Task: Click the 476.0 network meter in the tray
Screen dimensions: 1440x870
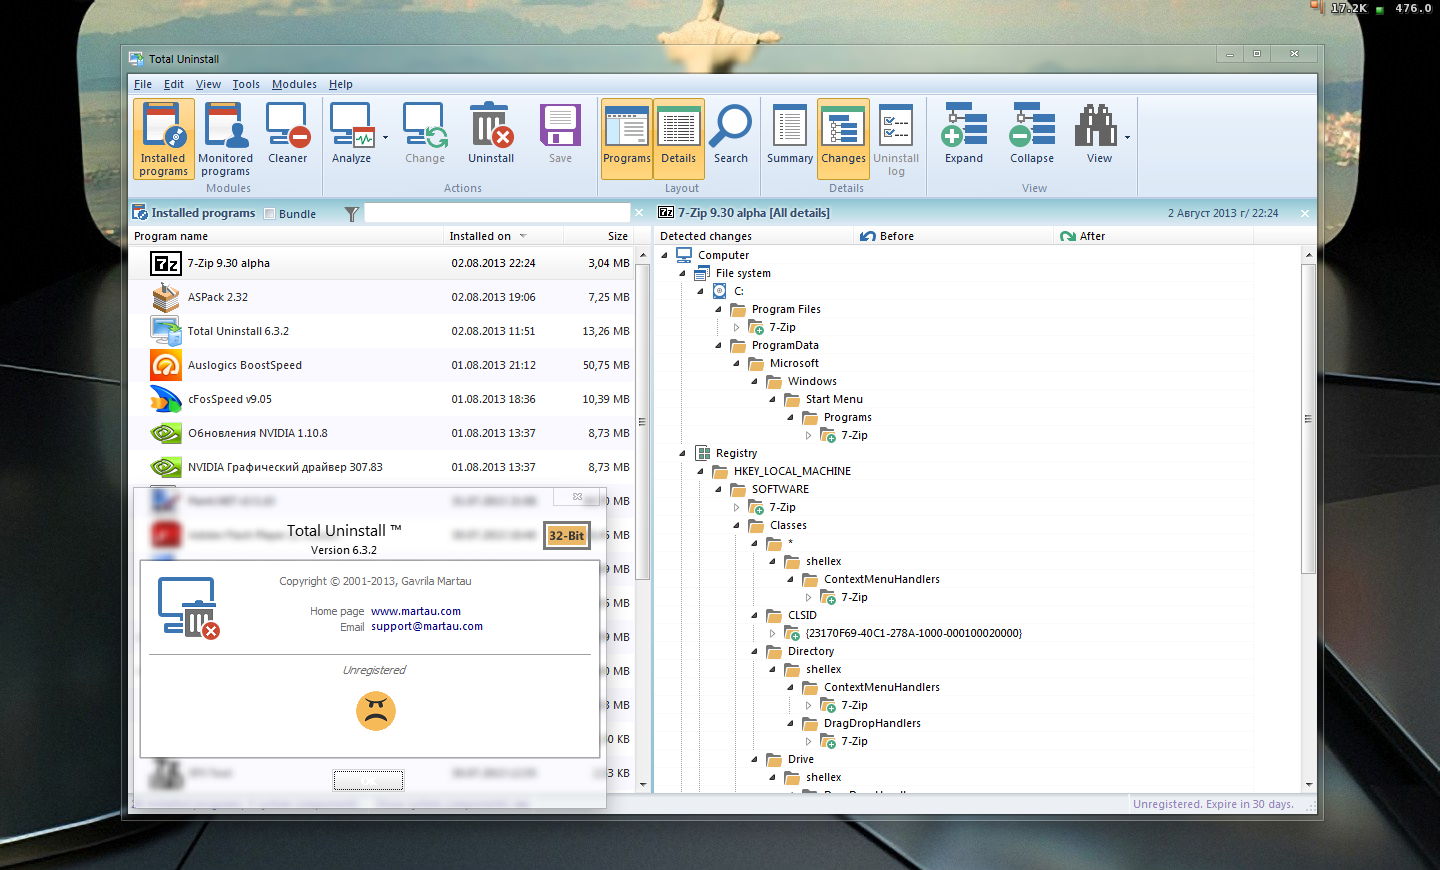Action: tap(1413, 8)
